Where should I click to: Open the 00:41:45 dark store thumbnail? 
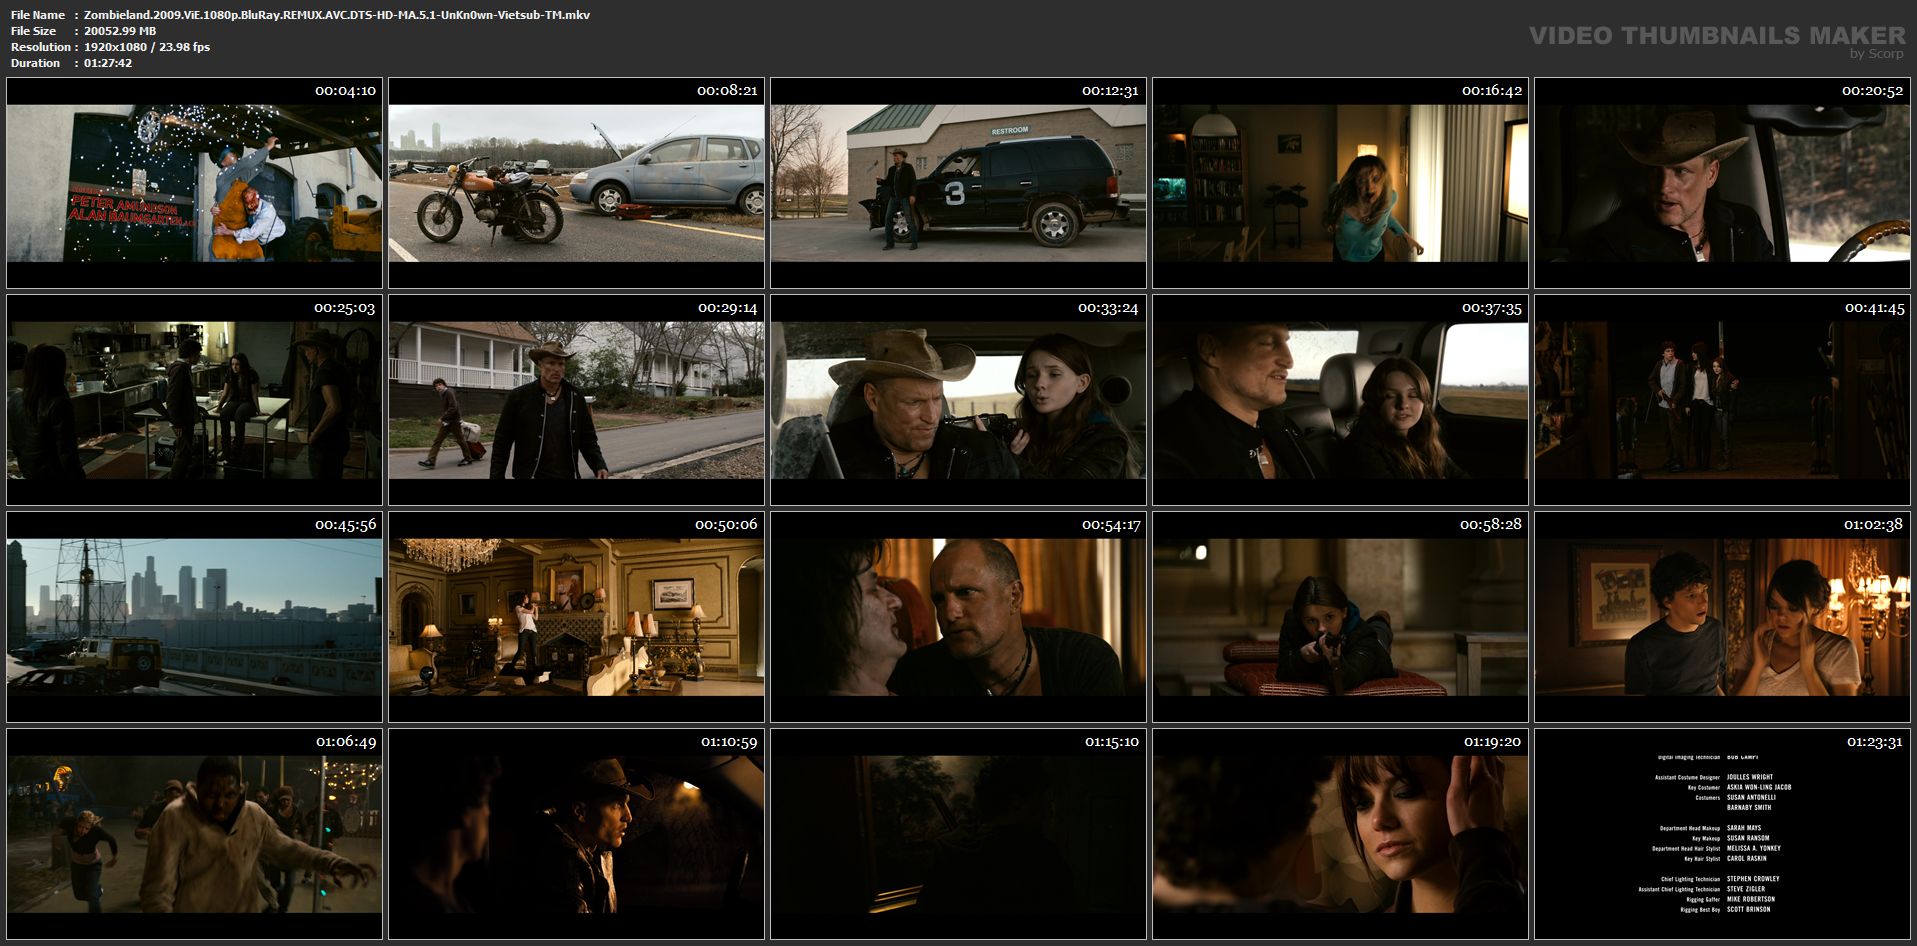pyautogui.click(x=1722, y=400)
